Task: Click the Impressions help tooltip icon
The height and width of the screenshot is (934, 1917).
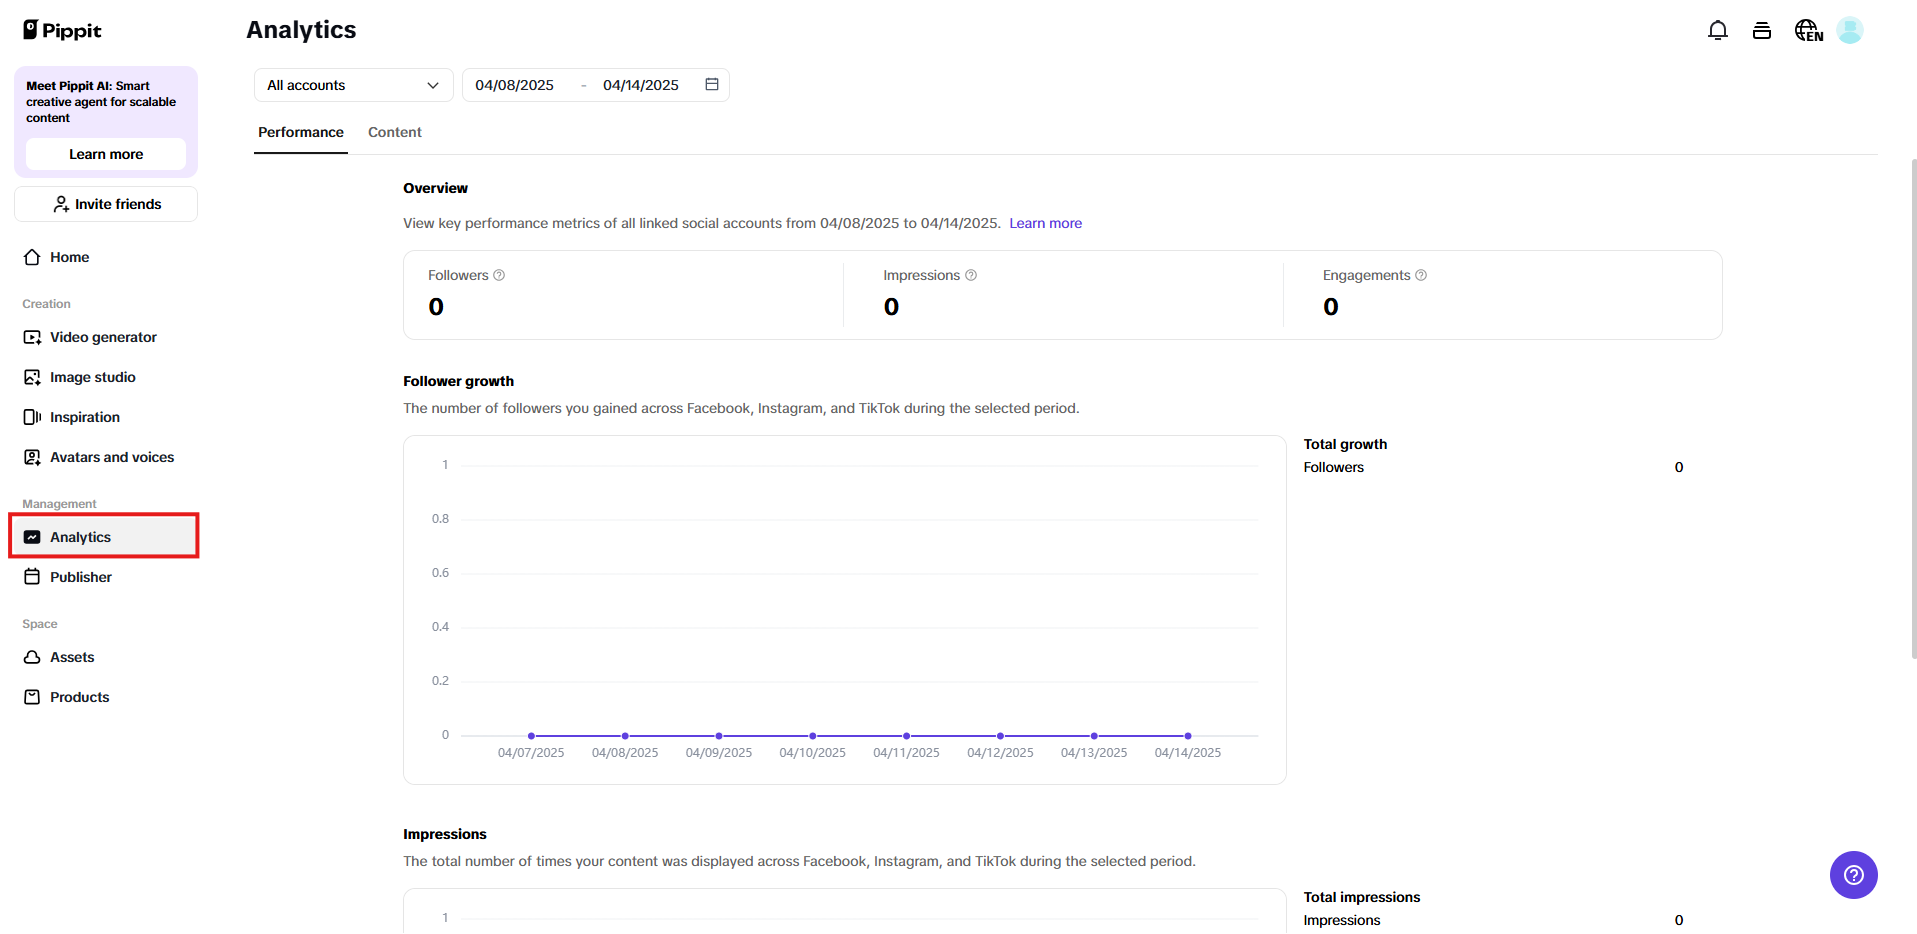Action: pos(970,275)
